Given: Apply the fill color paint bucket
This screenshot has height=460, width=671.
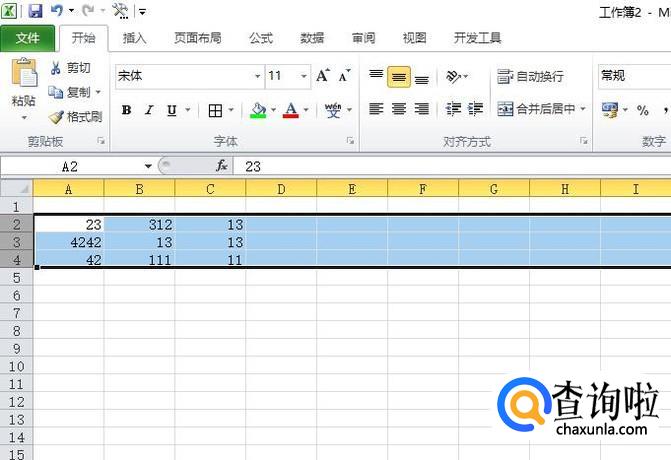Looking at the screenshot, I should point(258,110).
